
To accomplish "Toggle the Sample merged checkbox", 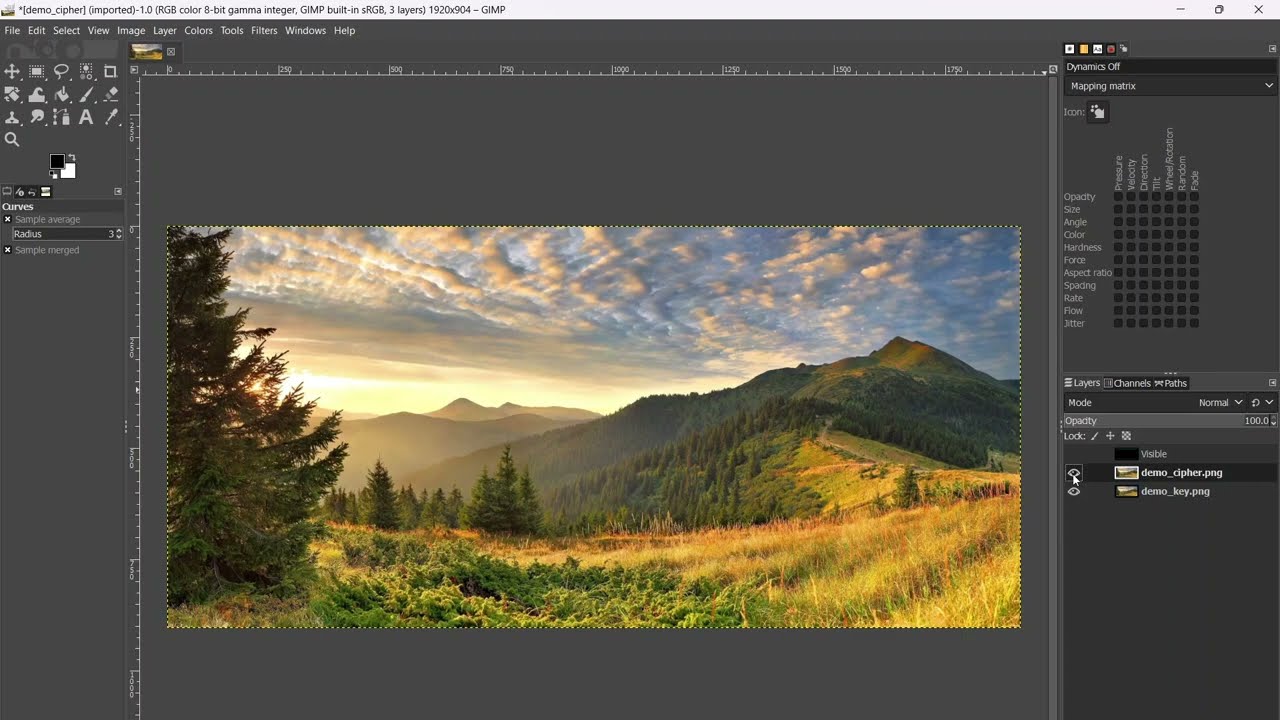I will coord(7,250).
